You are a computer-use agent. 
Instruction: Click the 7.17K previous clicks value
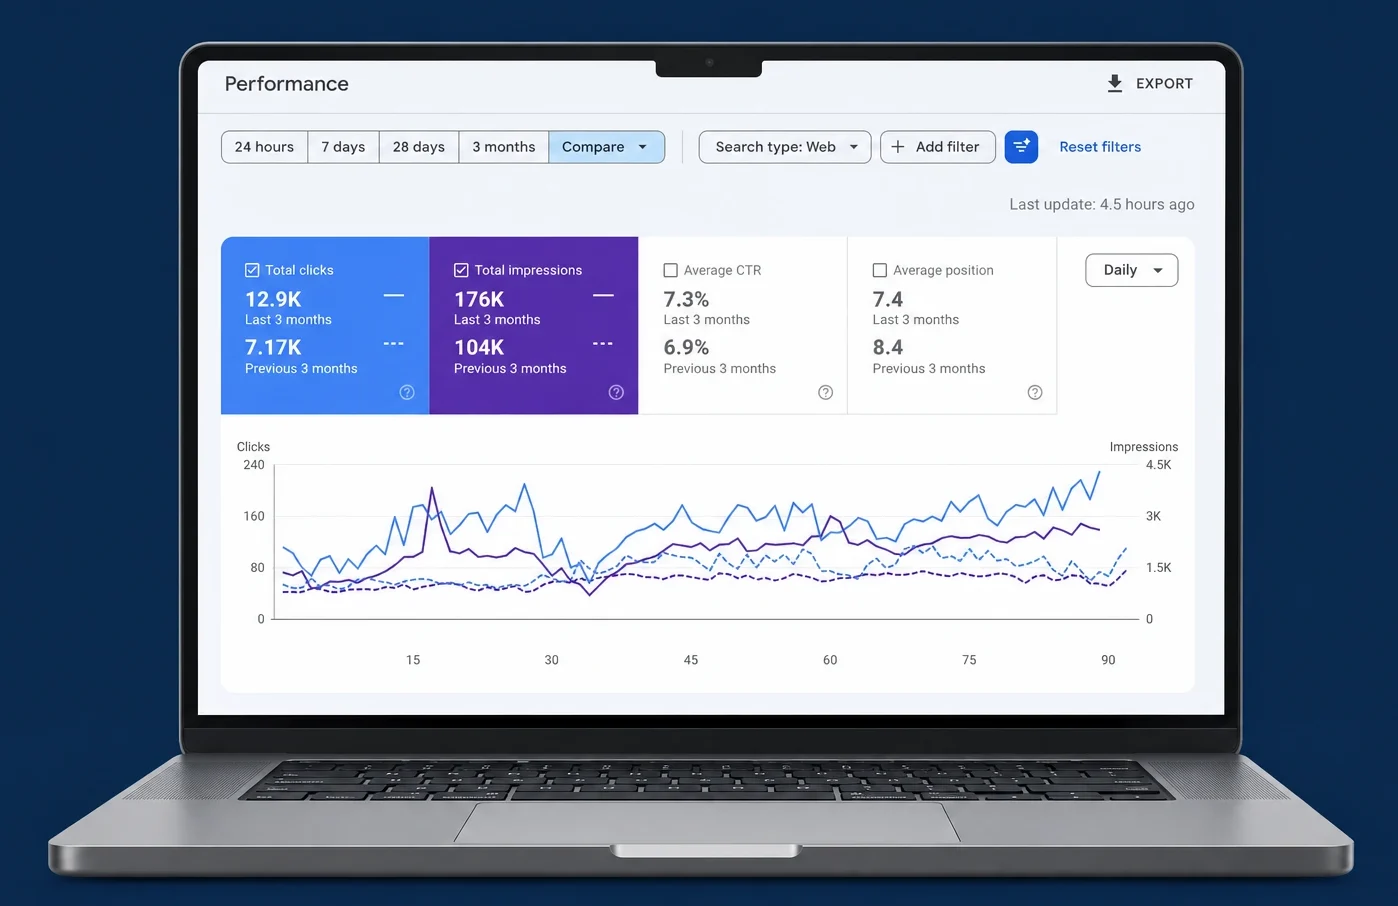tap(273, 347)
